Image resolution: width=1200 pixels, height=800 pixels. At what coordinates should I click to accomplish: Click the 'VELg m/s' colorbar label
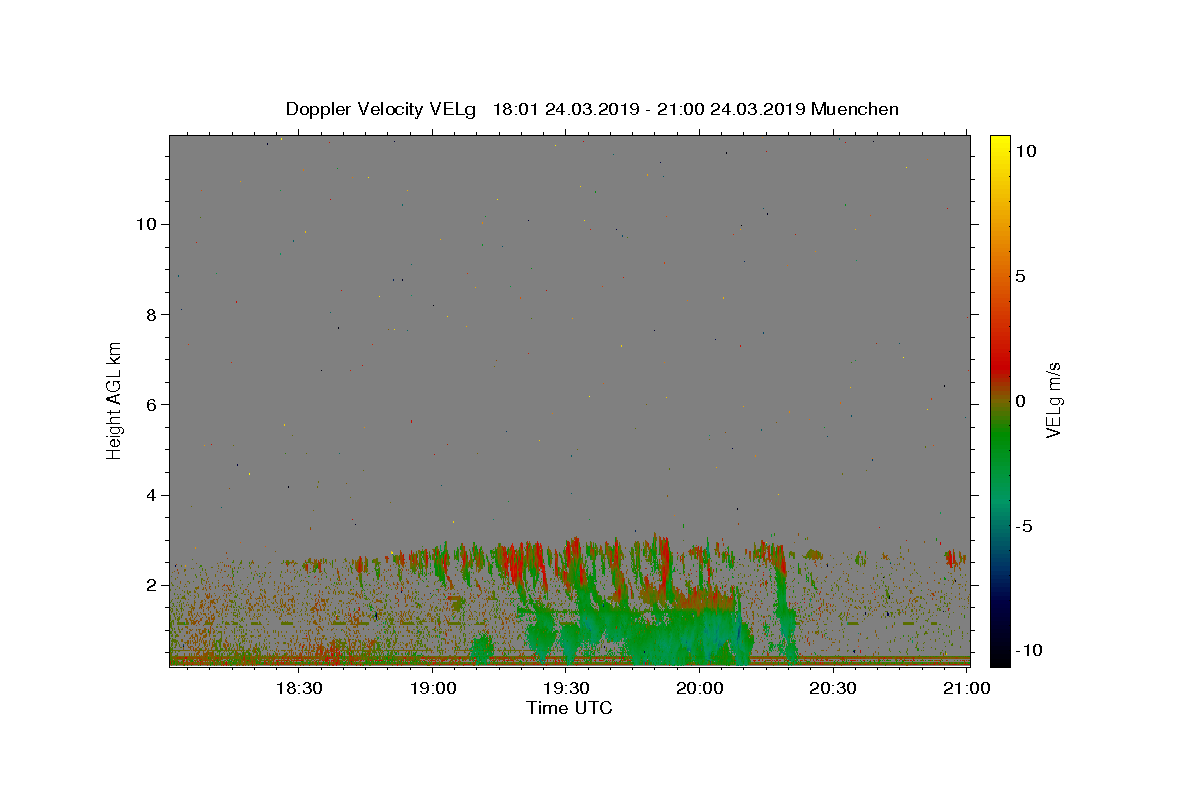pyautogui.click(x=1053, y=401)
